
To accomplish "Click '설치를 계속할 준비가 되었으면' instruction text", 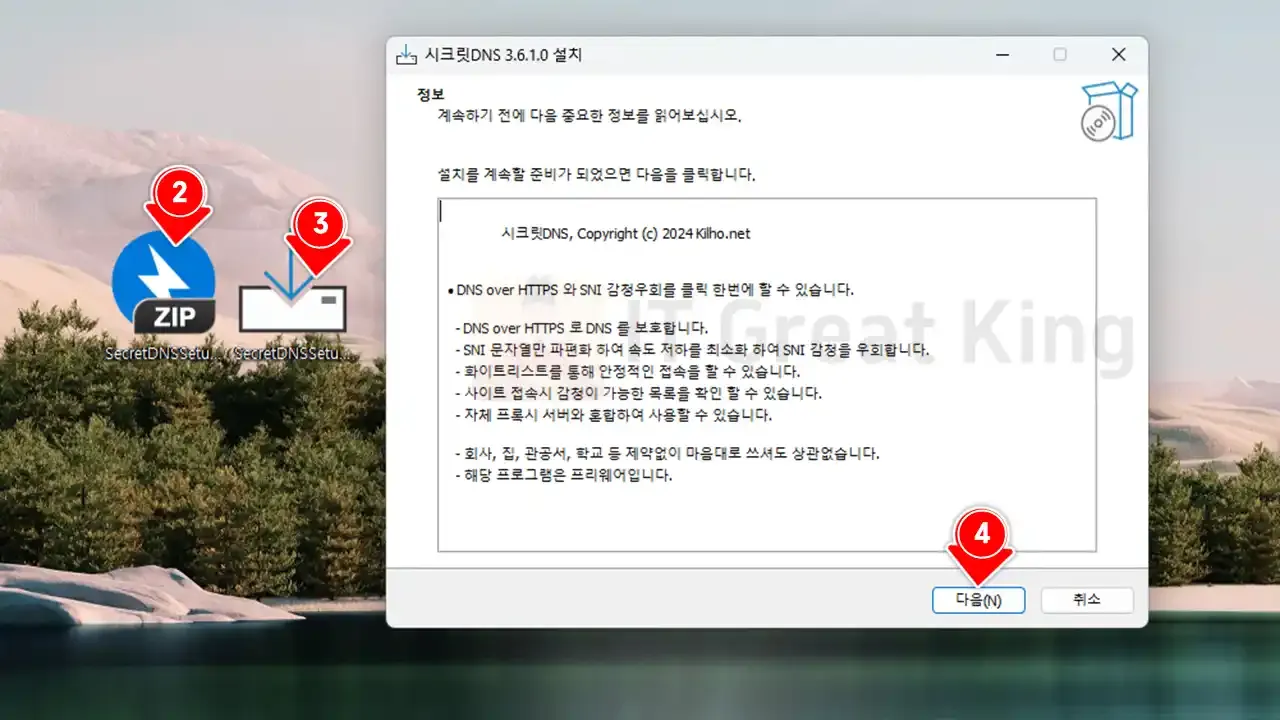I will pyautogui.click(x=596, y=175).
